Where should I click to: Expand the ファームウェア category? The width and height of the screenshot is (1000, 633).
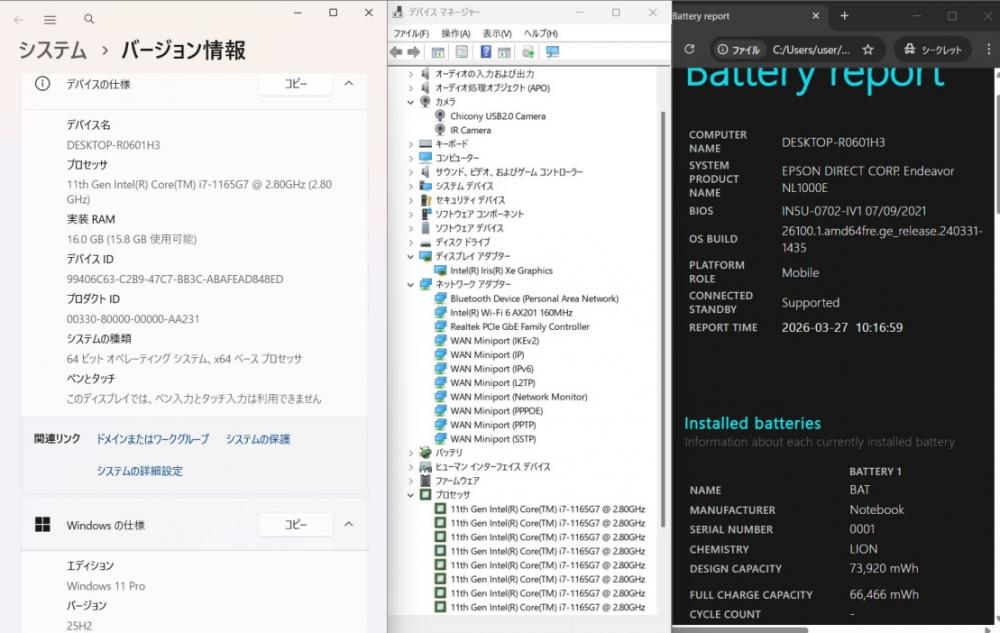click(x=411, y=481)
